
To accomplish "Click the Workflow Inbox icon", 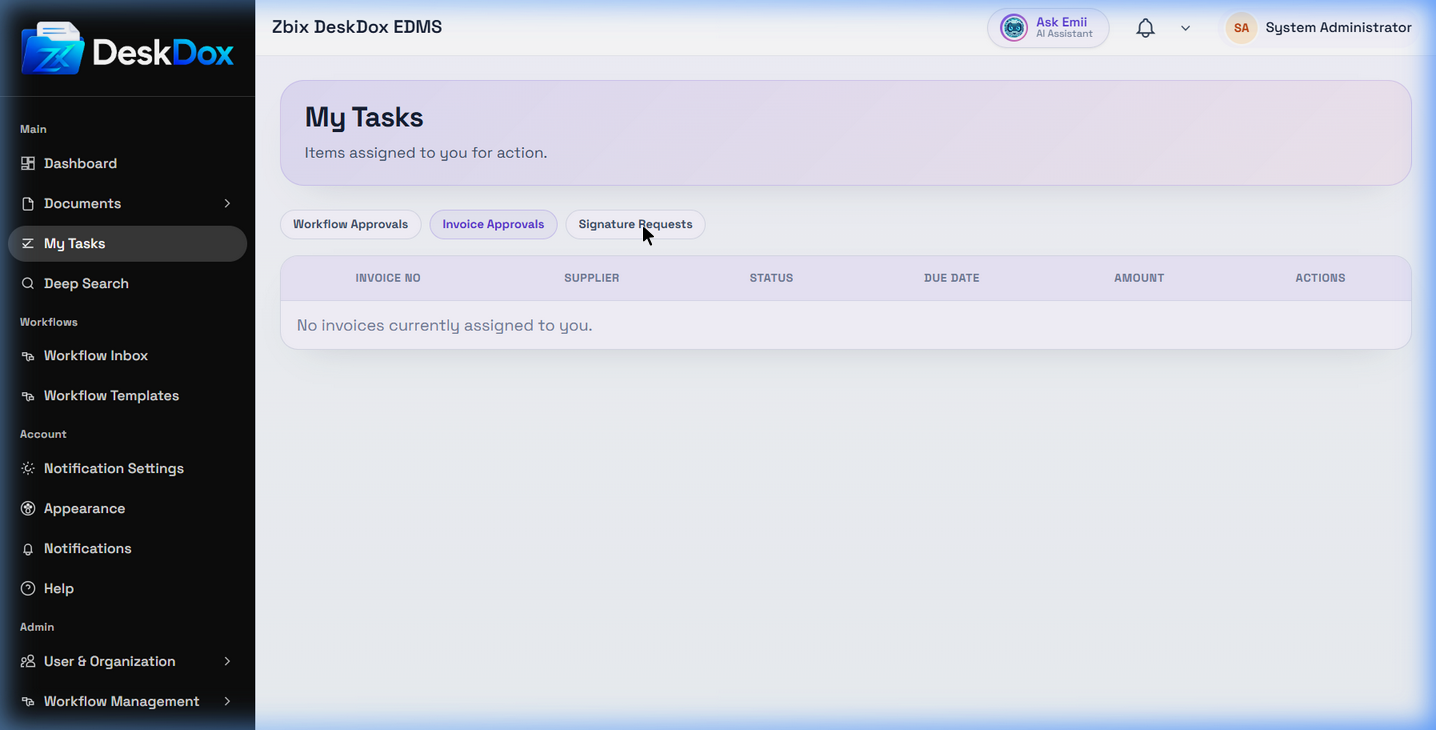I will tap(28, 356).
